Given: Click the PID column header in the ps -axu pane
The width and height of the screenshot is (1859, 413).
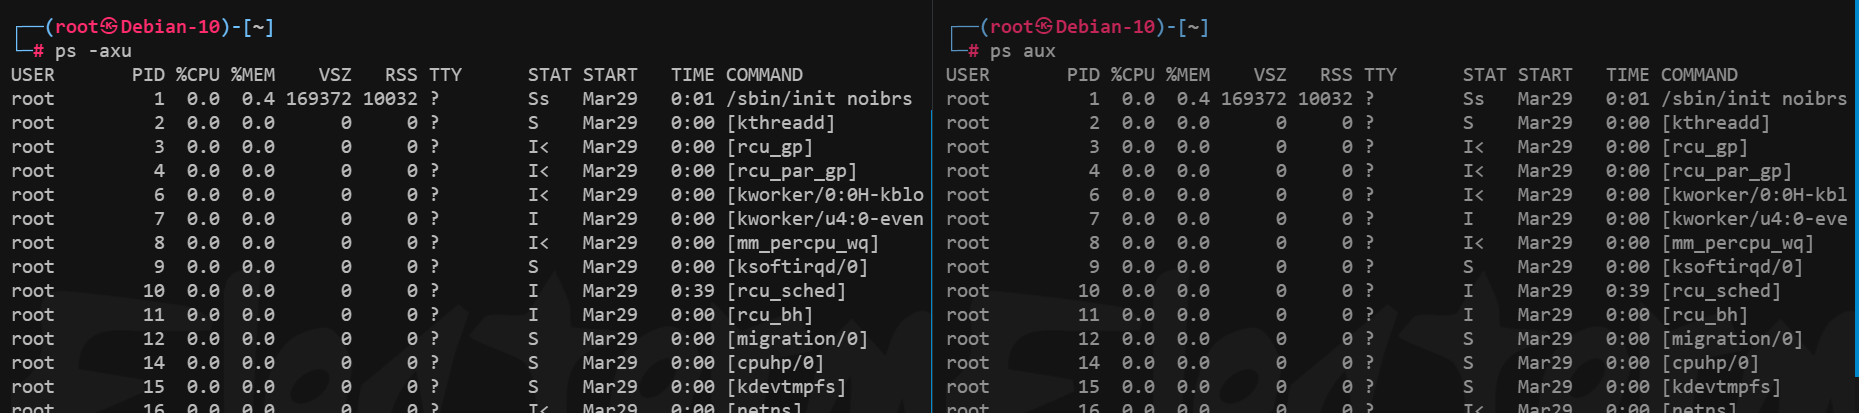Looking at the screenshot, I should pyautogui.click(x=148, y=75).
